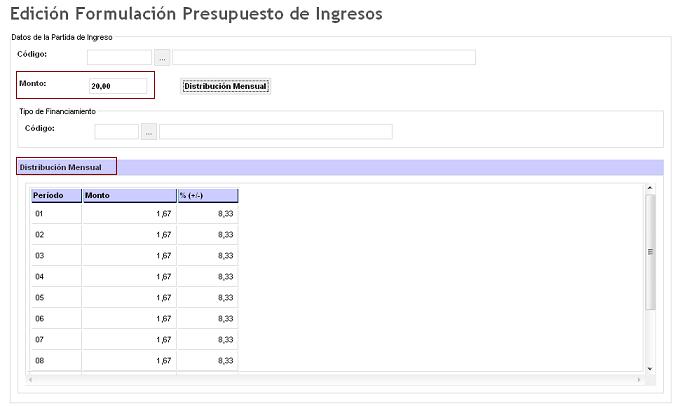Select the percentage cell for period 05
This screenshot has width=675, height=406.
point(207,298)
